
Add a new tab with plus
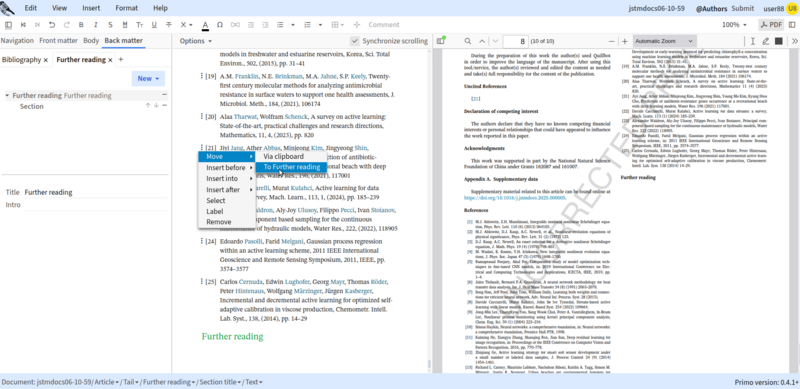121,60
